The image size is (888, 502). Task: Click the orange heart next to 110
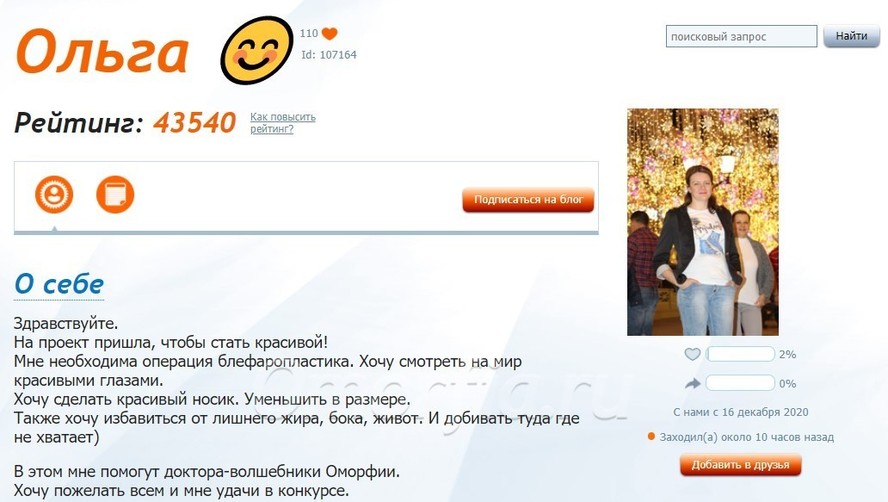pos(330,33)
